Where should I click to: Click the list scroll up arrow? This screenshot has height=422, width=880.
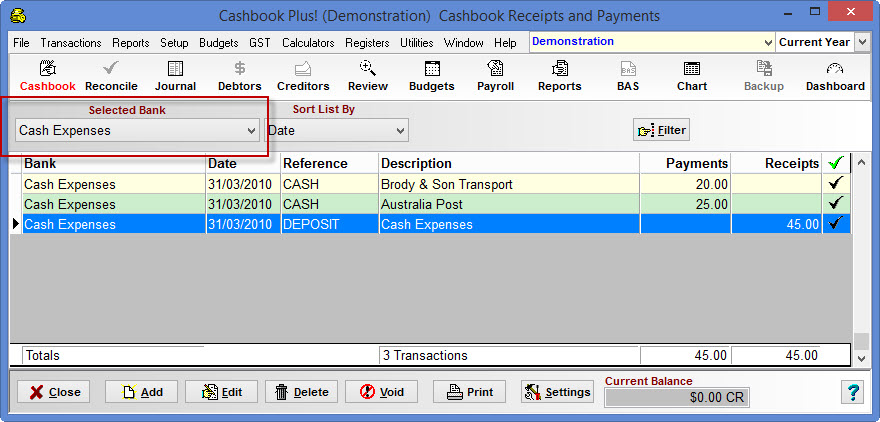point(860,163)
